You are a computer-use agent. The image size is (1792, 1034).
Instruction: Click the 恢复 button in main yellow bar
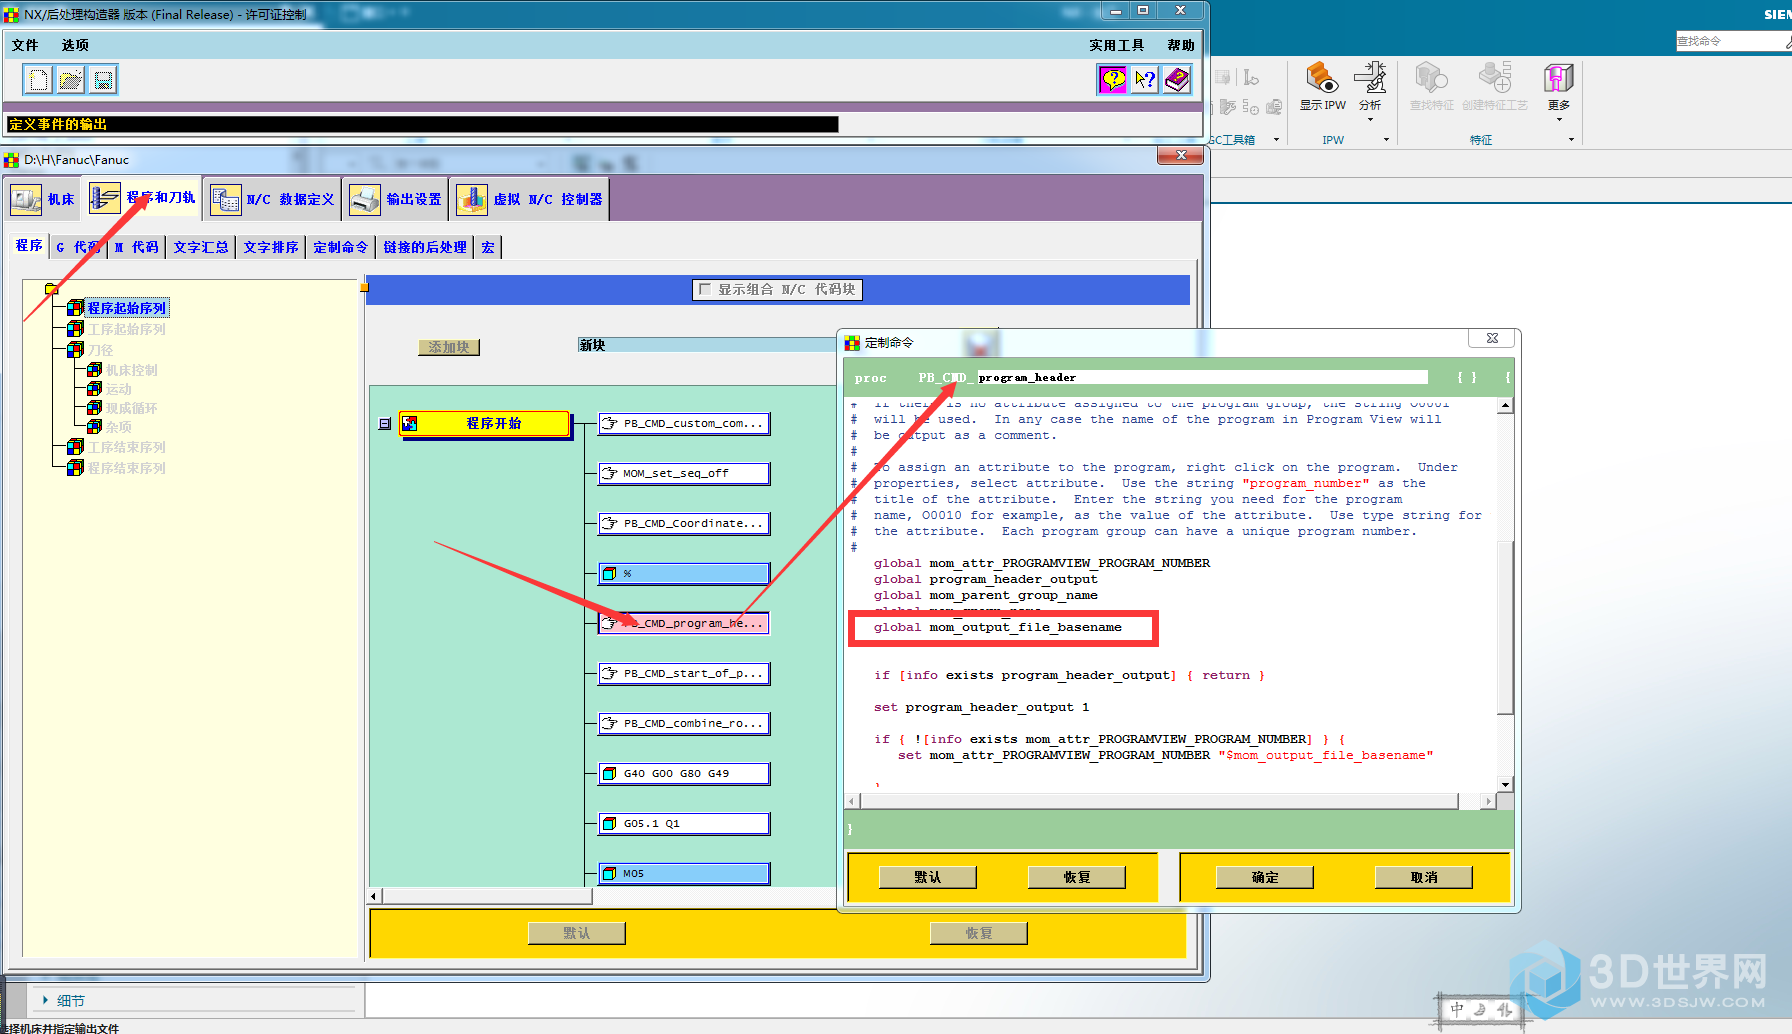click(979, 933)
